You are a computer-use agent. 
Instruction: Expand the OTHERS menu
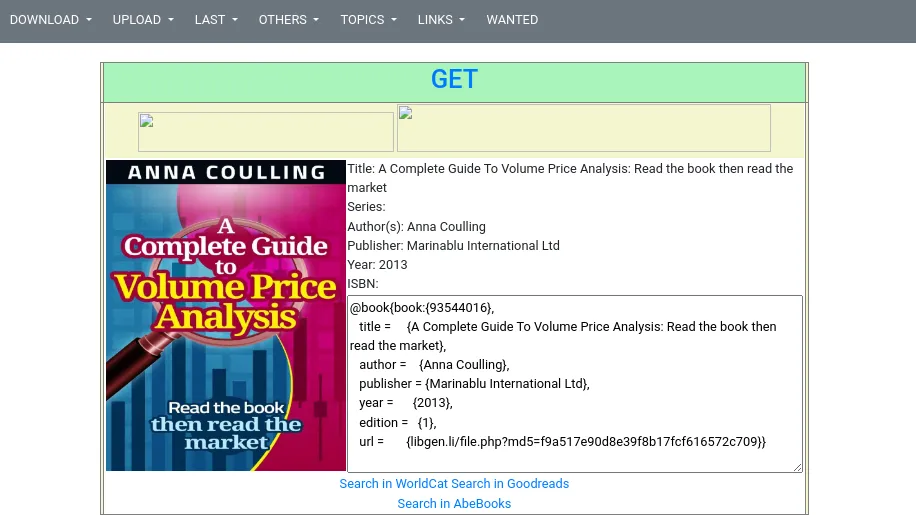click(x=289, y=20)
